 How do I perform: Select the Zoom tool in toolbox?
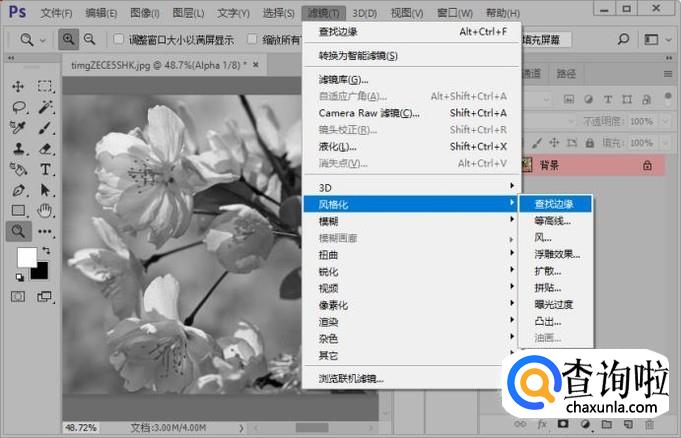tap(18, 231)
